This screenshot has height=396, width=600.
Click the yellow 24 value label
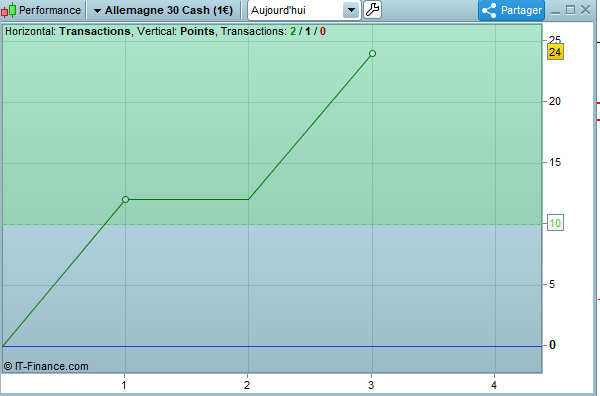pos(555,52)
